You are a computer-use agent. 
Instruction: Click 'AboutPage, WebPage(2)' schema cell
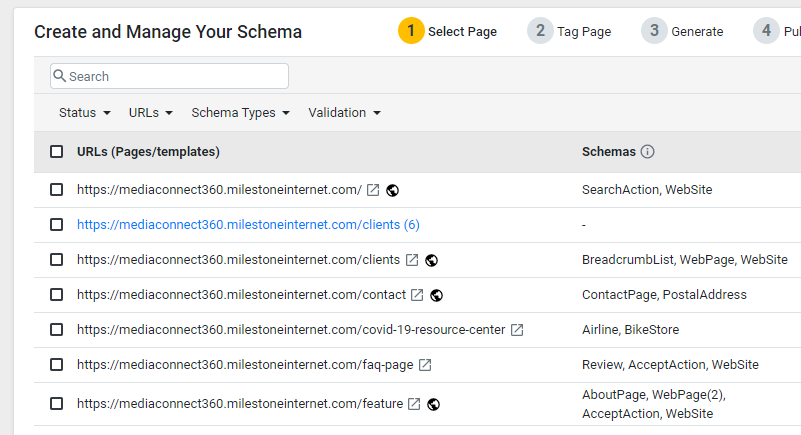pyautogui.click(x=654, y=404)
